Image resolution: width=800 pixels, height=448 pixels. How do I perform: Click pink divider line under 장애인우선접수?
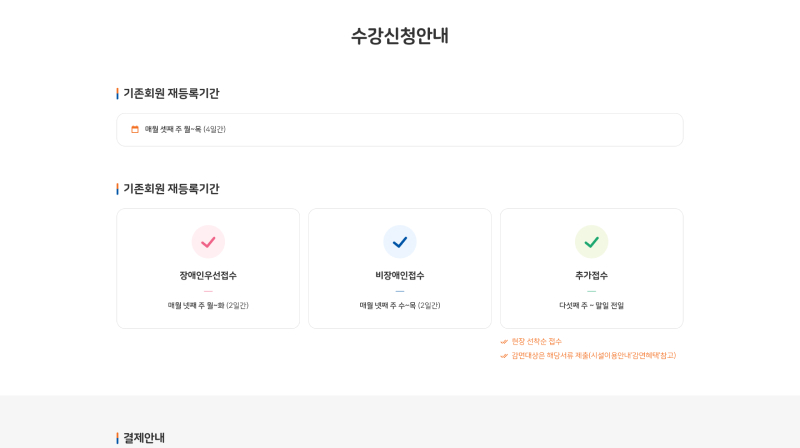(x=208, y=291)
